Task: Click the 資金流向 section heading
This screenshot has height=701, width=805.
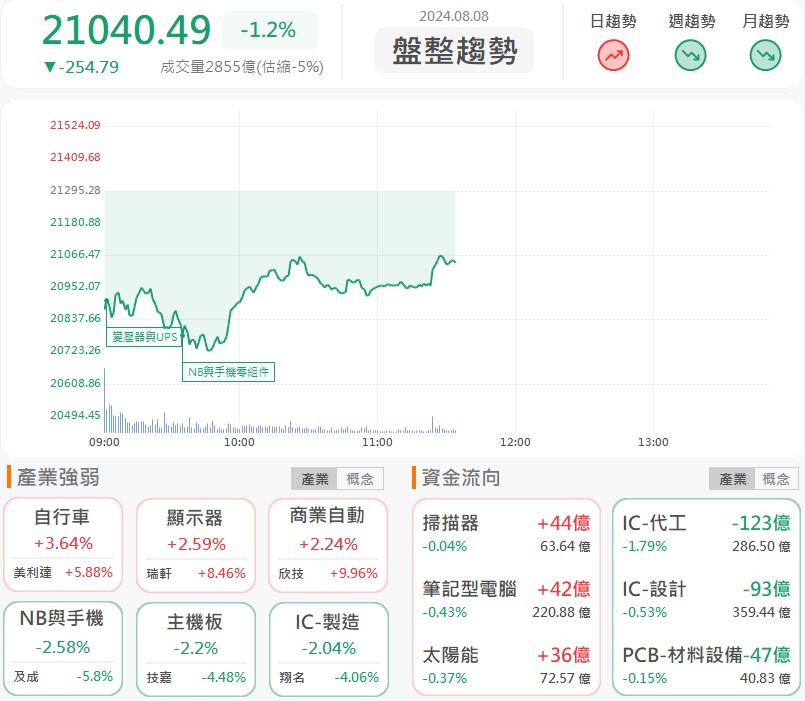Action: tap(461, 477)
